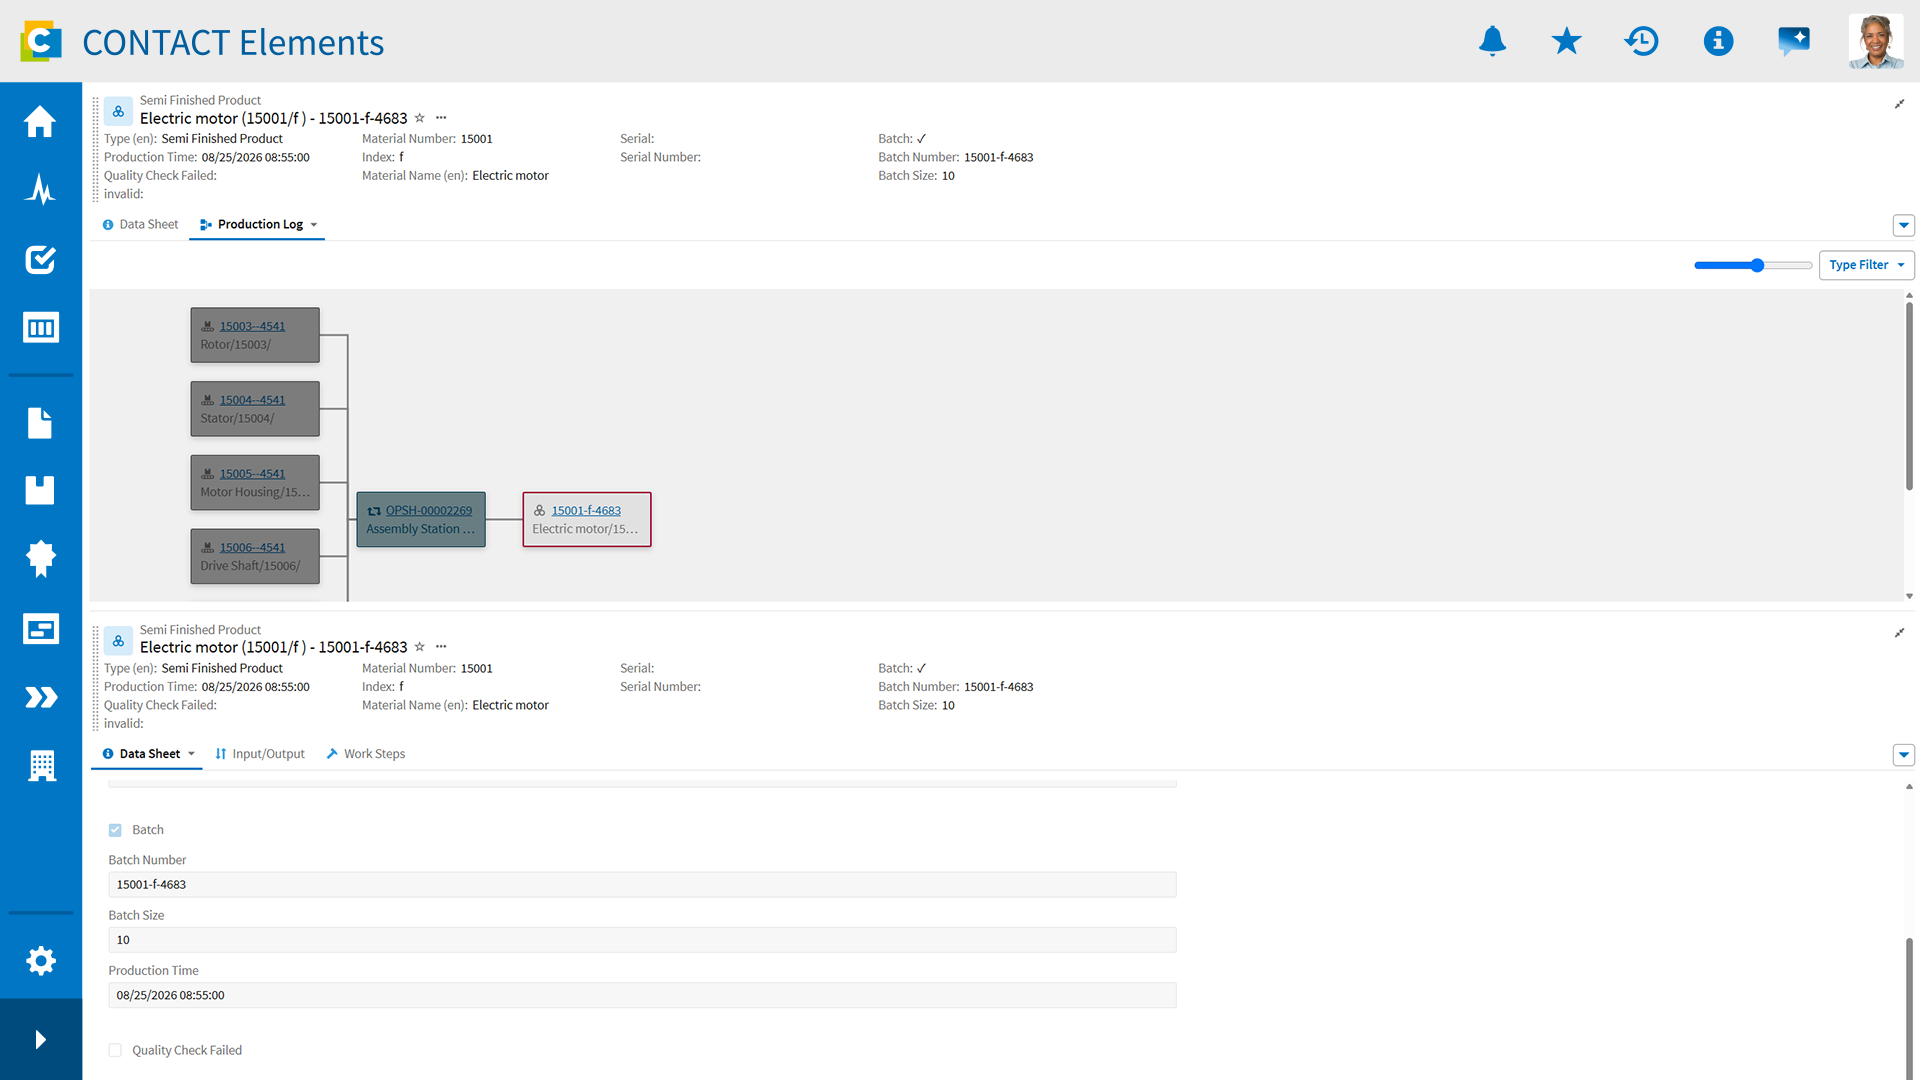Open the Type Filter dropdown
Screen dimensions: 1920x1080
point(1866,265)
